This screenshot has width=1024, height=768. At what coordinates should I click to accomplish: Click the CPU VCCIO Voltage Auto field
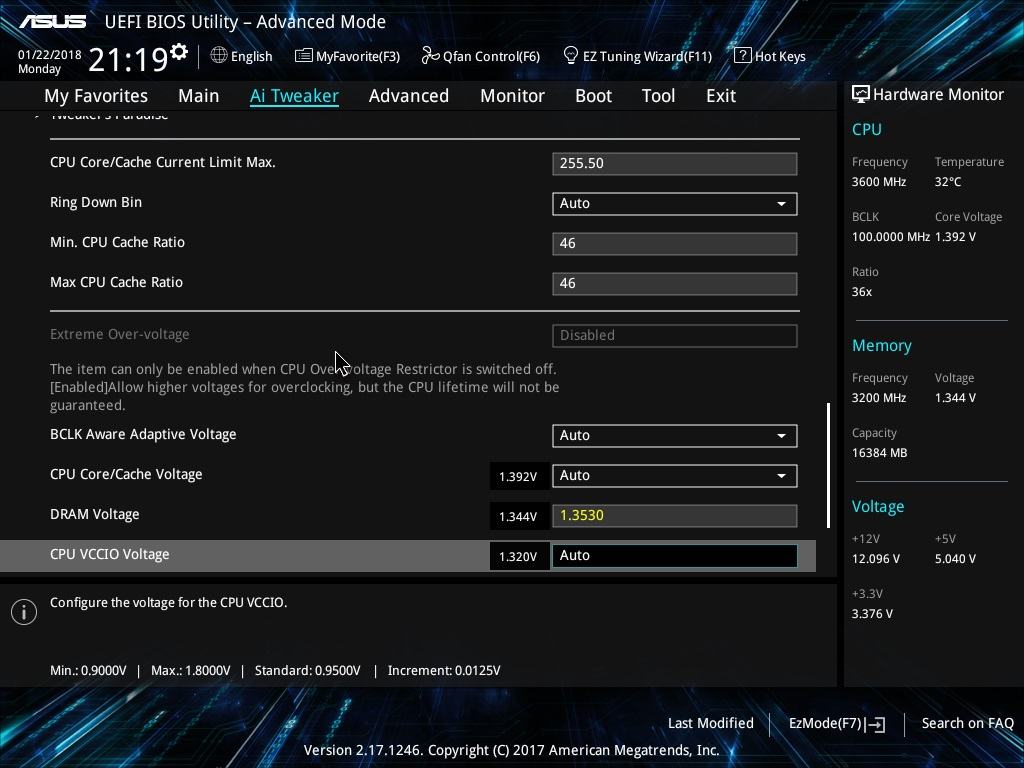675,556
